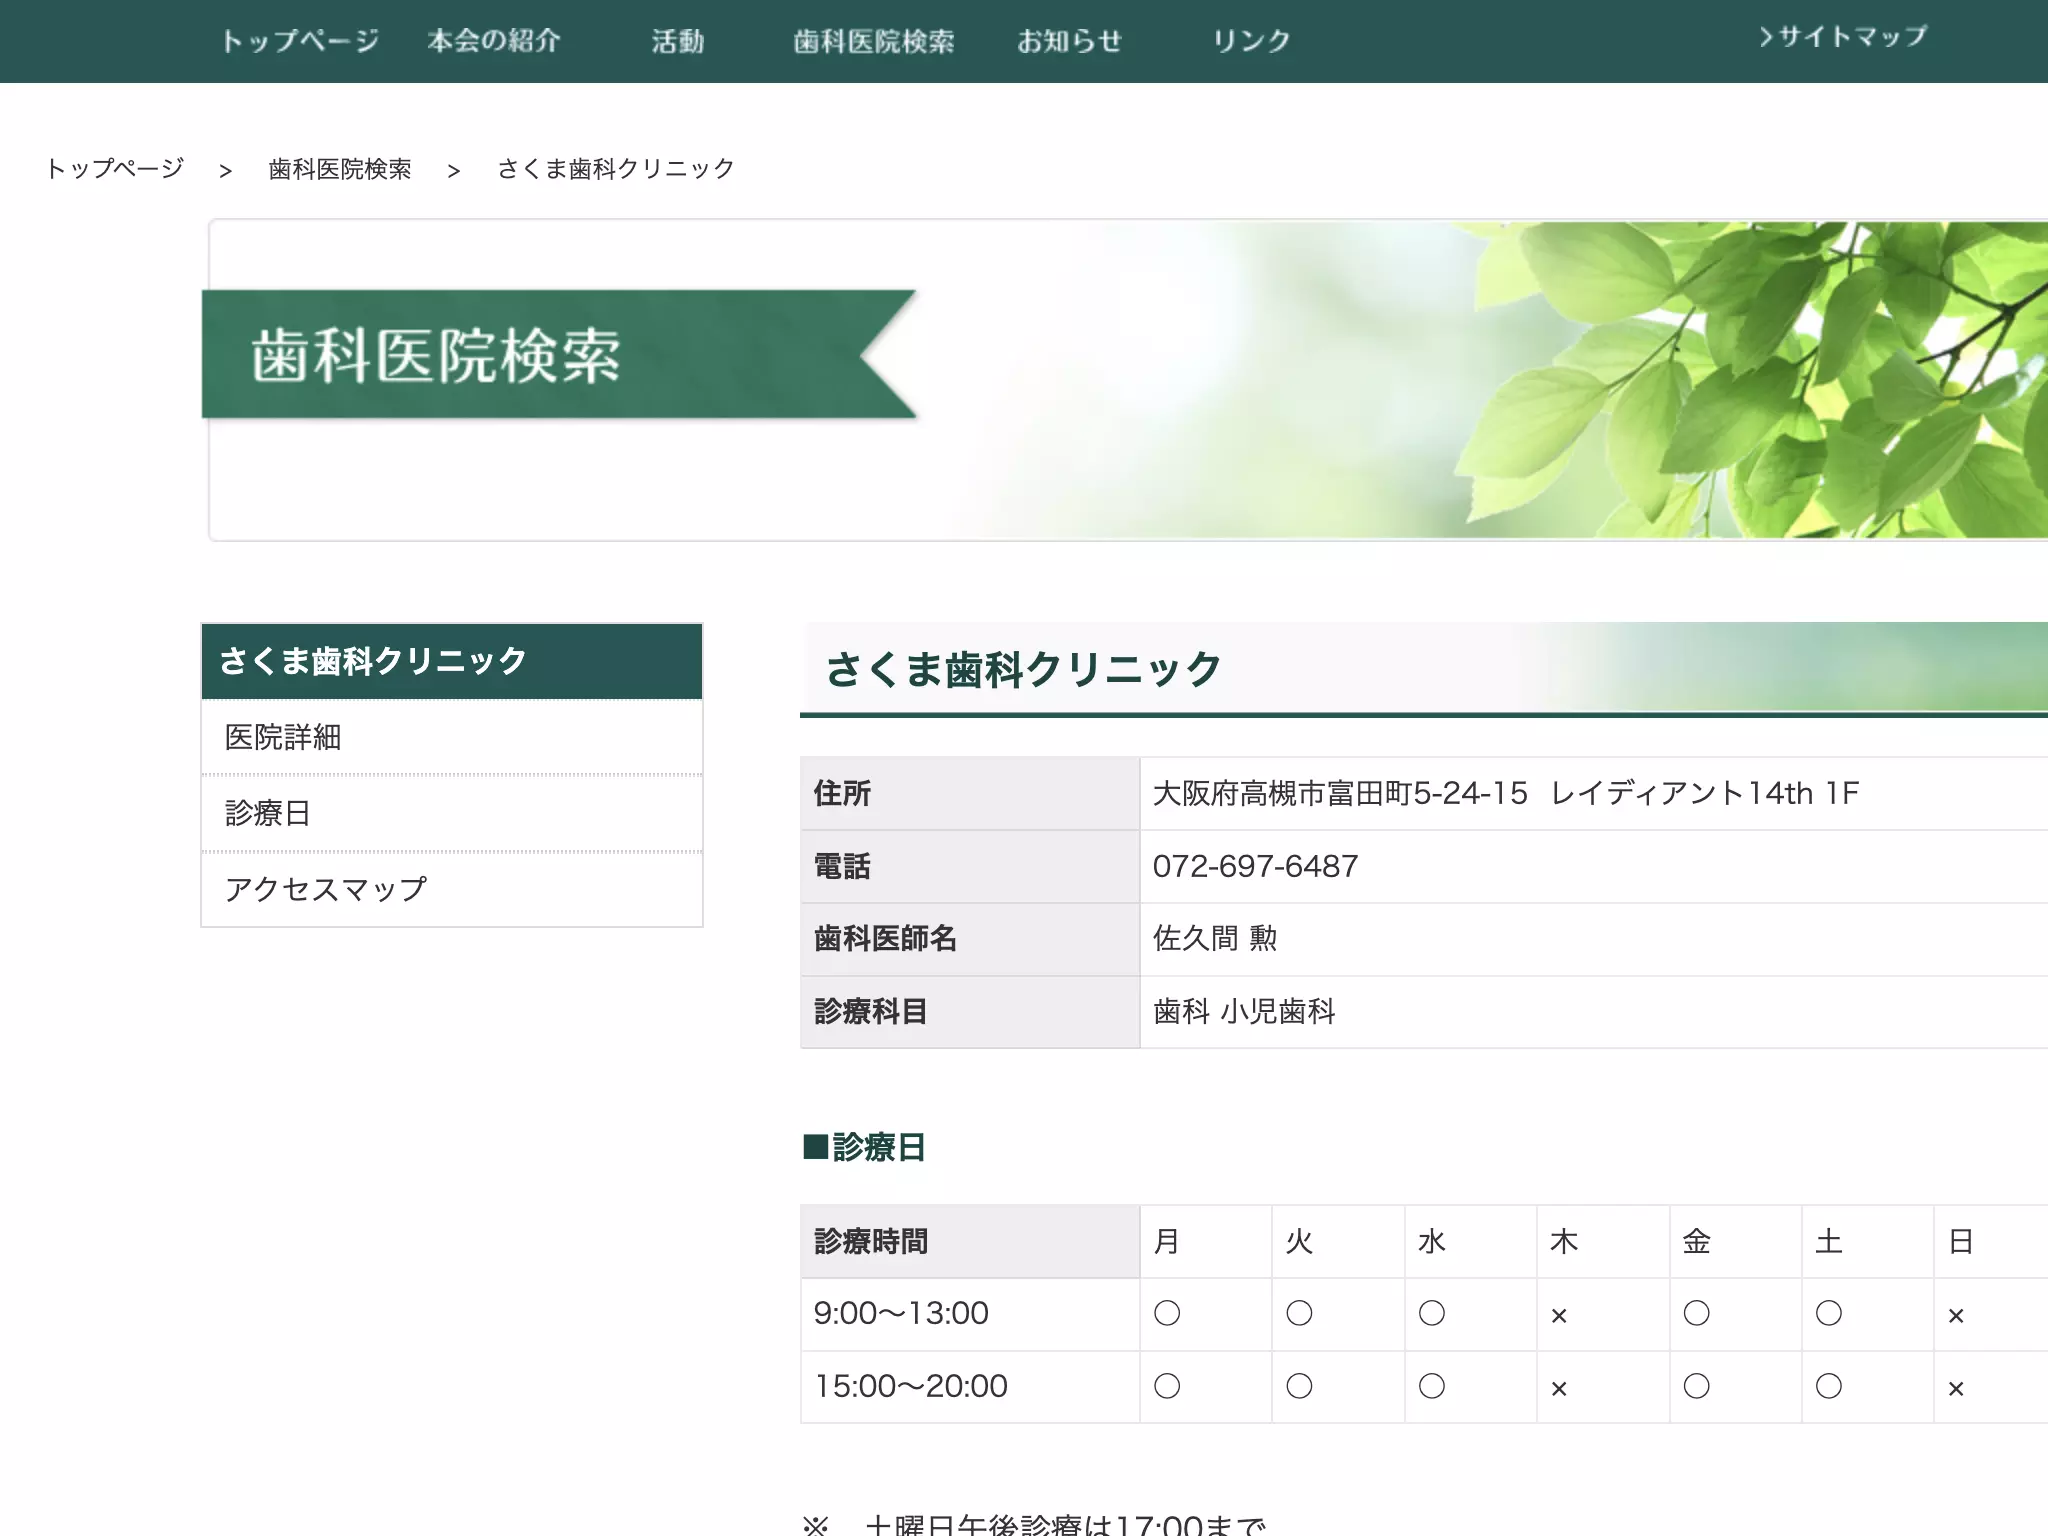Screen dimensions: 2048x1536
Task: Click the 日 column header
Action: click(1992, 1241)
